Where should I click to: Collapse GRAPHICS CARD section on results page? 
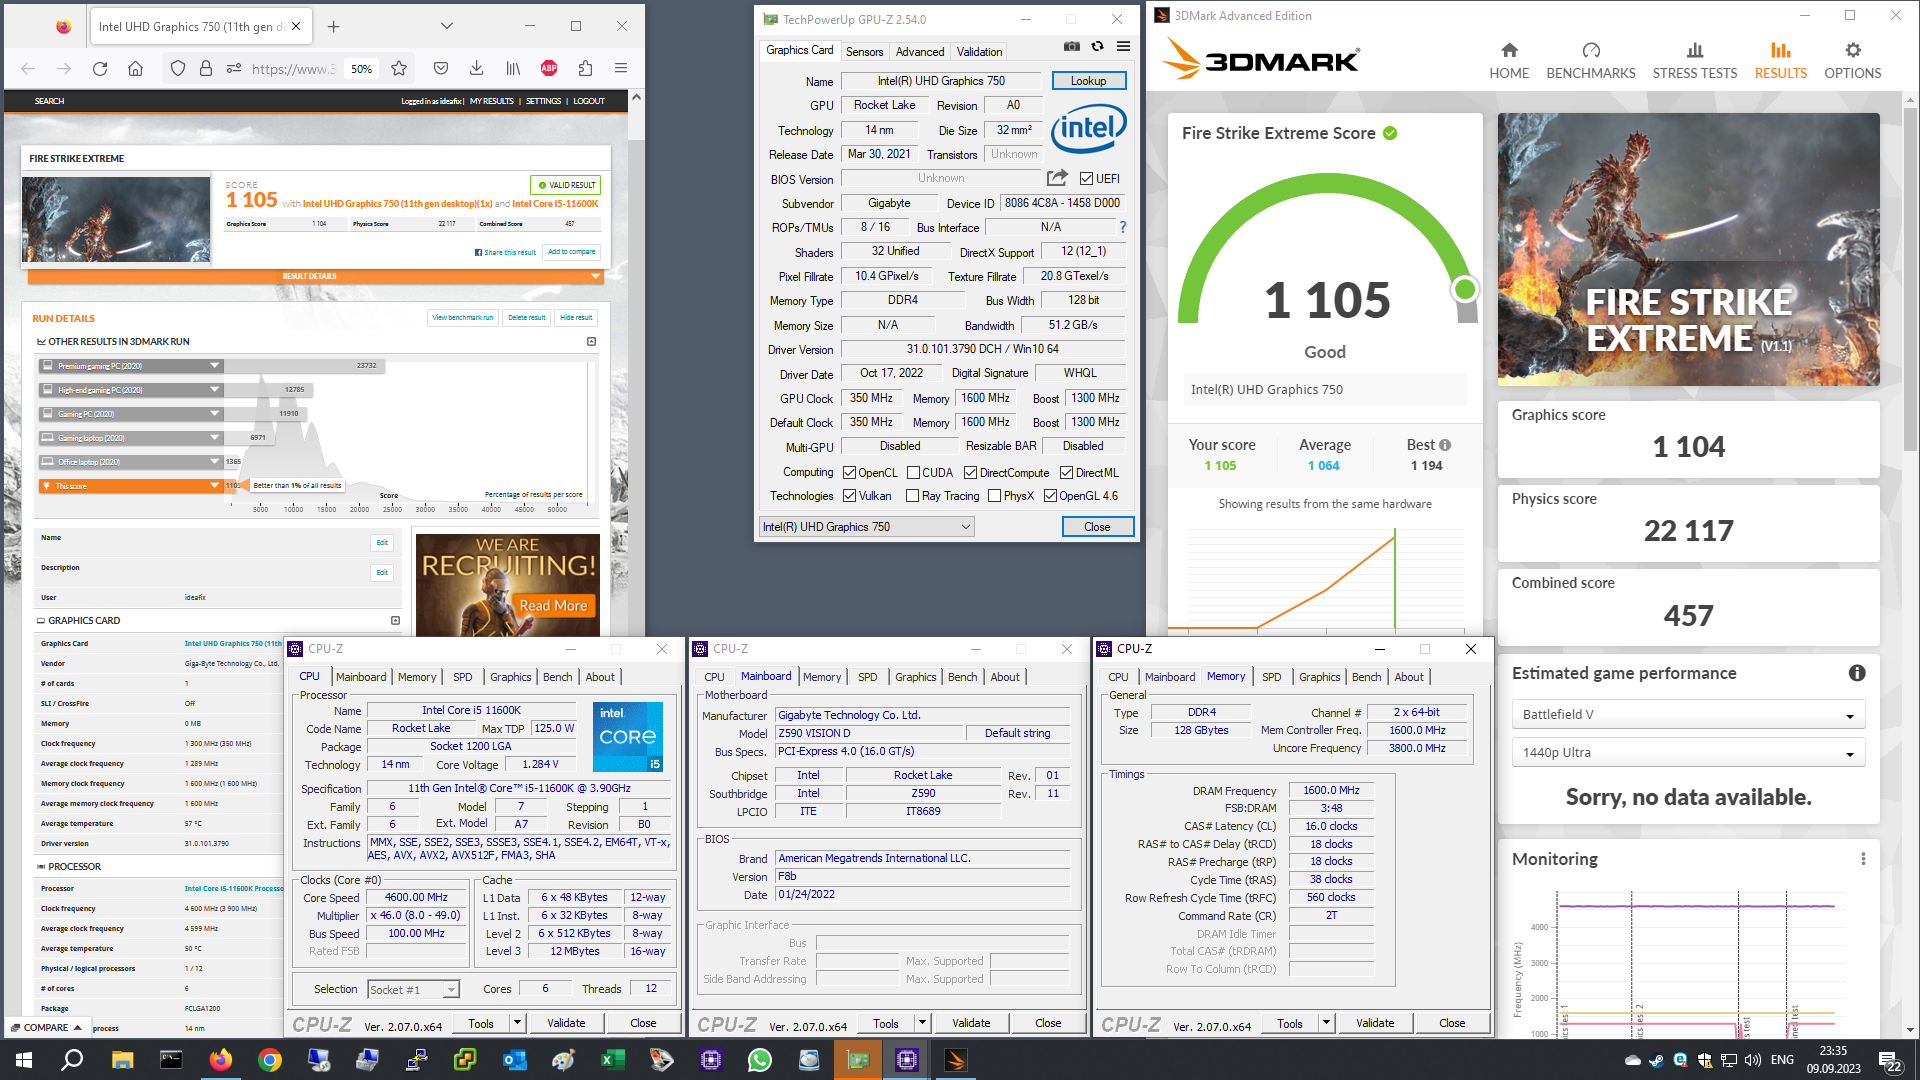[x=395, y=621]
